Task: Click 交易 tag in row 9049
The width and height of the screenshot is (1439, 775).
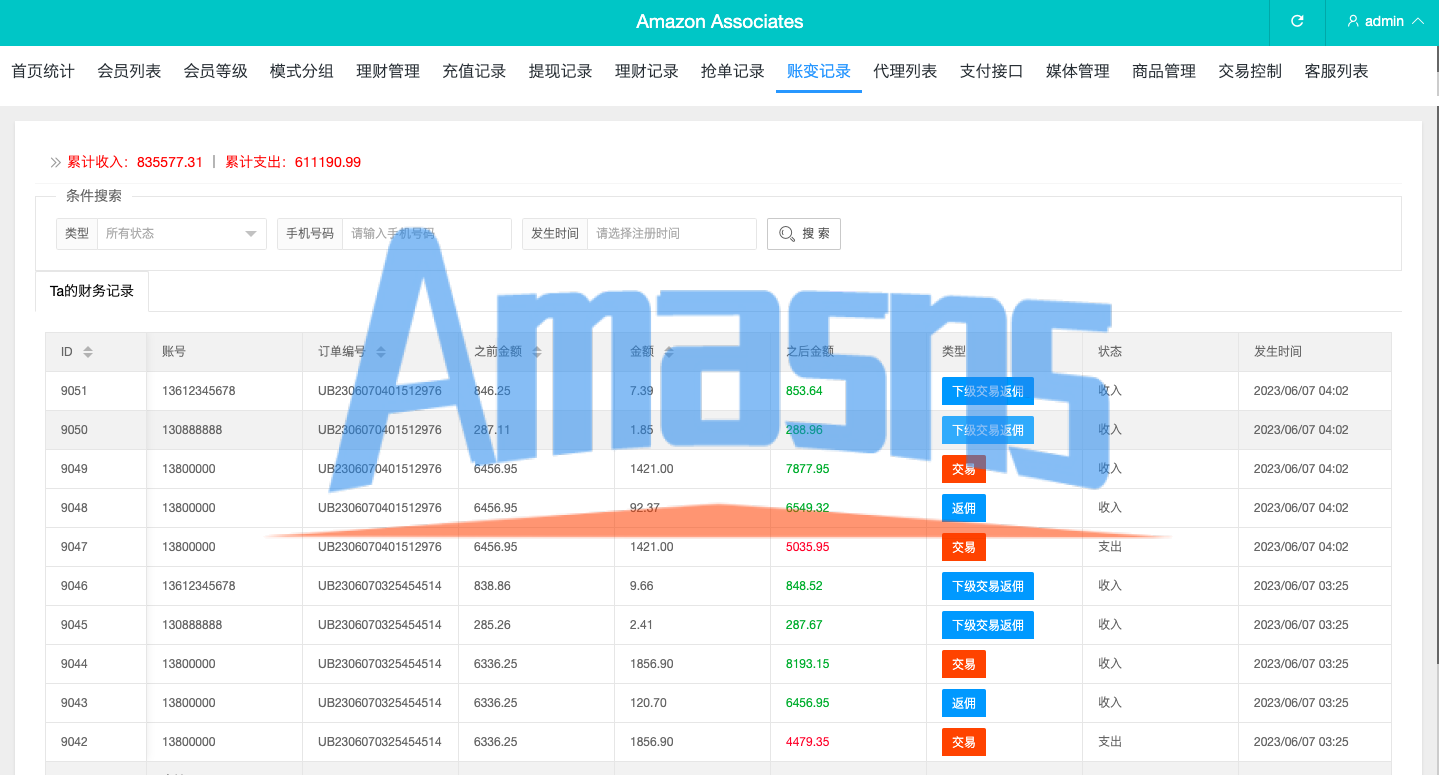Action: pos(964,469)
